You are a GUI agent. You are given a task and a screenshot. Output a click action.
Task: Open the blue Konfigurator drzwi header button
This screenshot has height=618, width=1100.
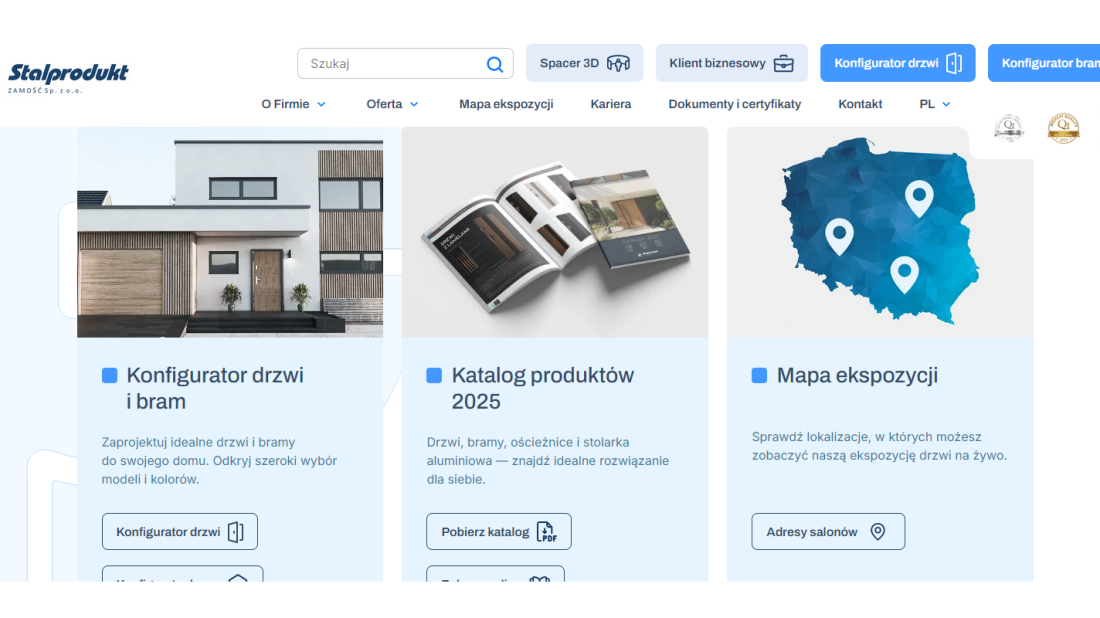point(897,63)
